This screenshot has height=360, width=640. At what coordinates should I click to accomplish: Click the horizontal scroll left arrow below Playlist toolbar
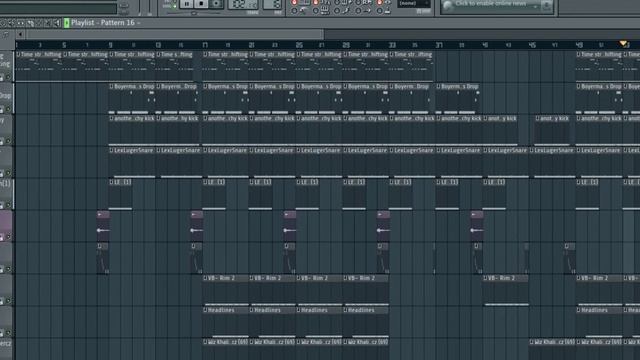[20, 35]
